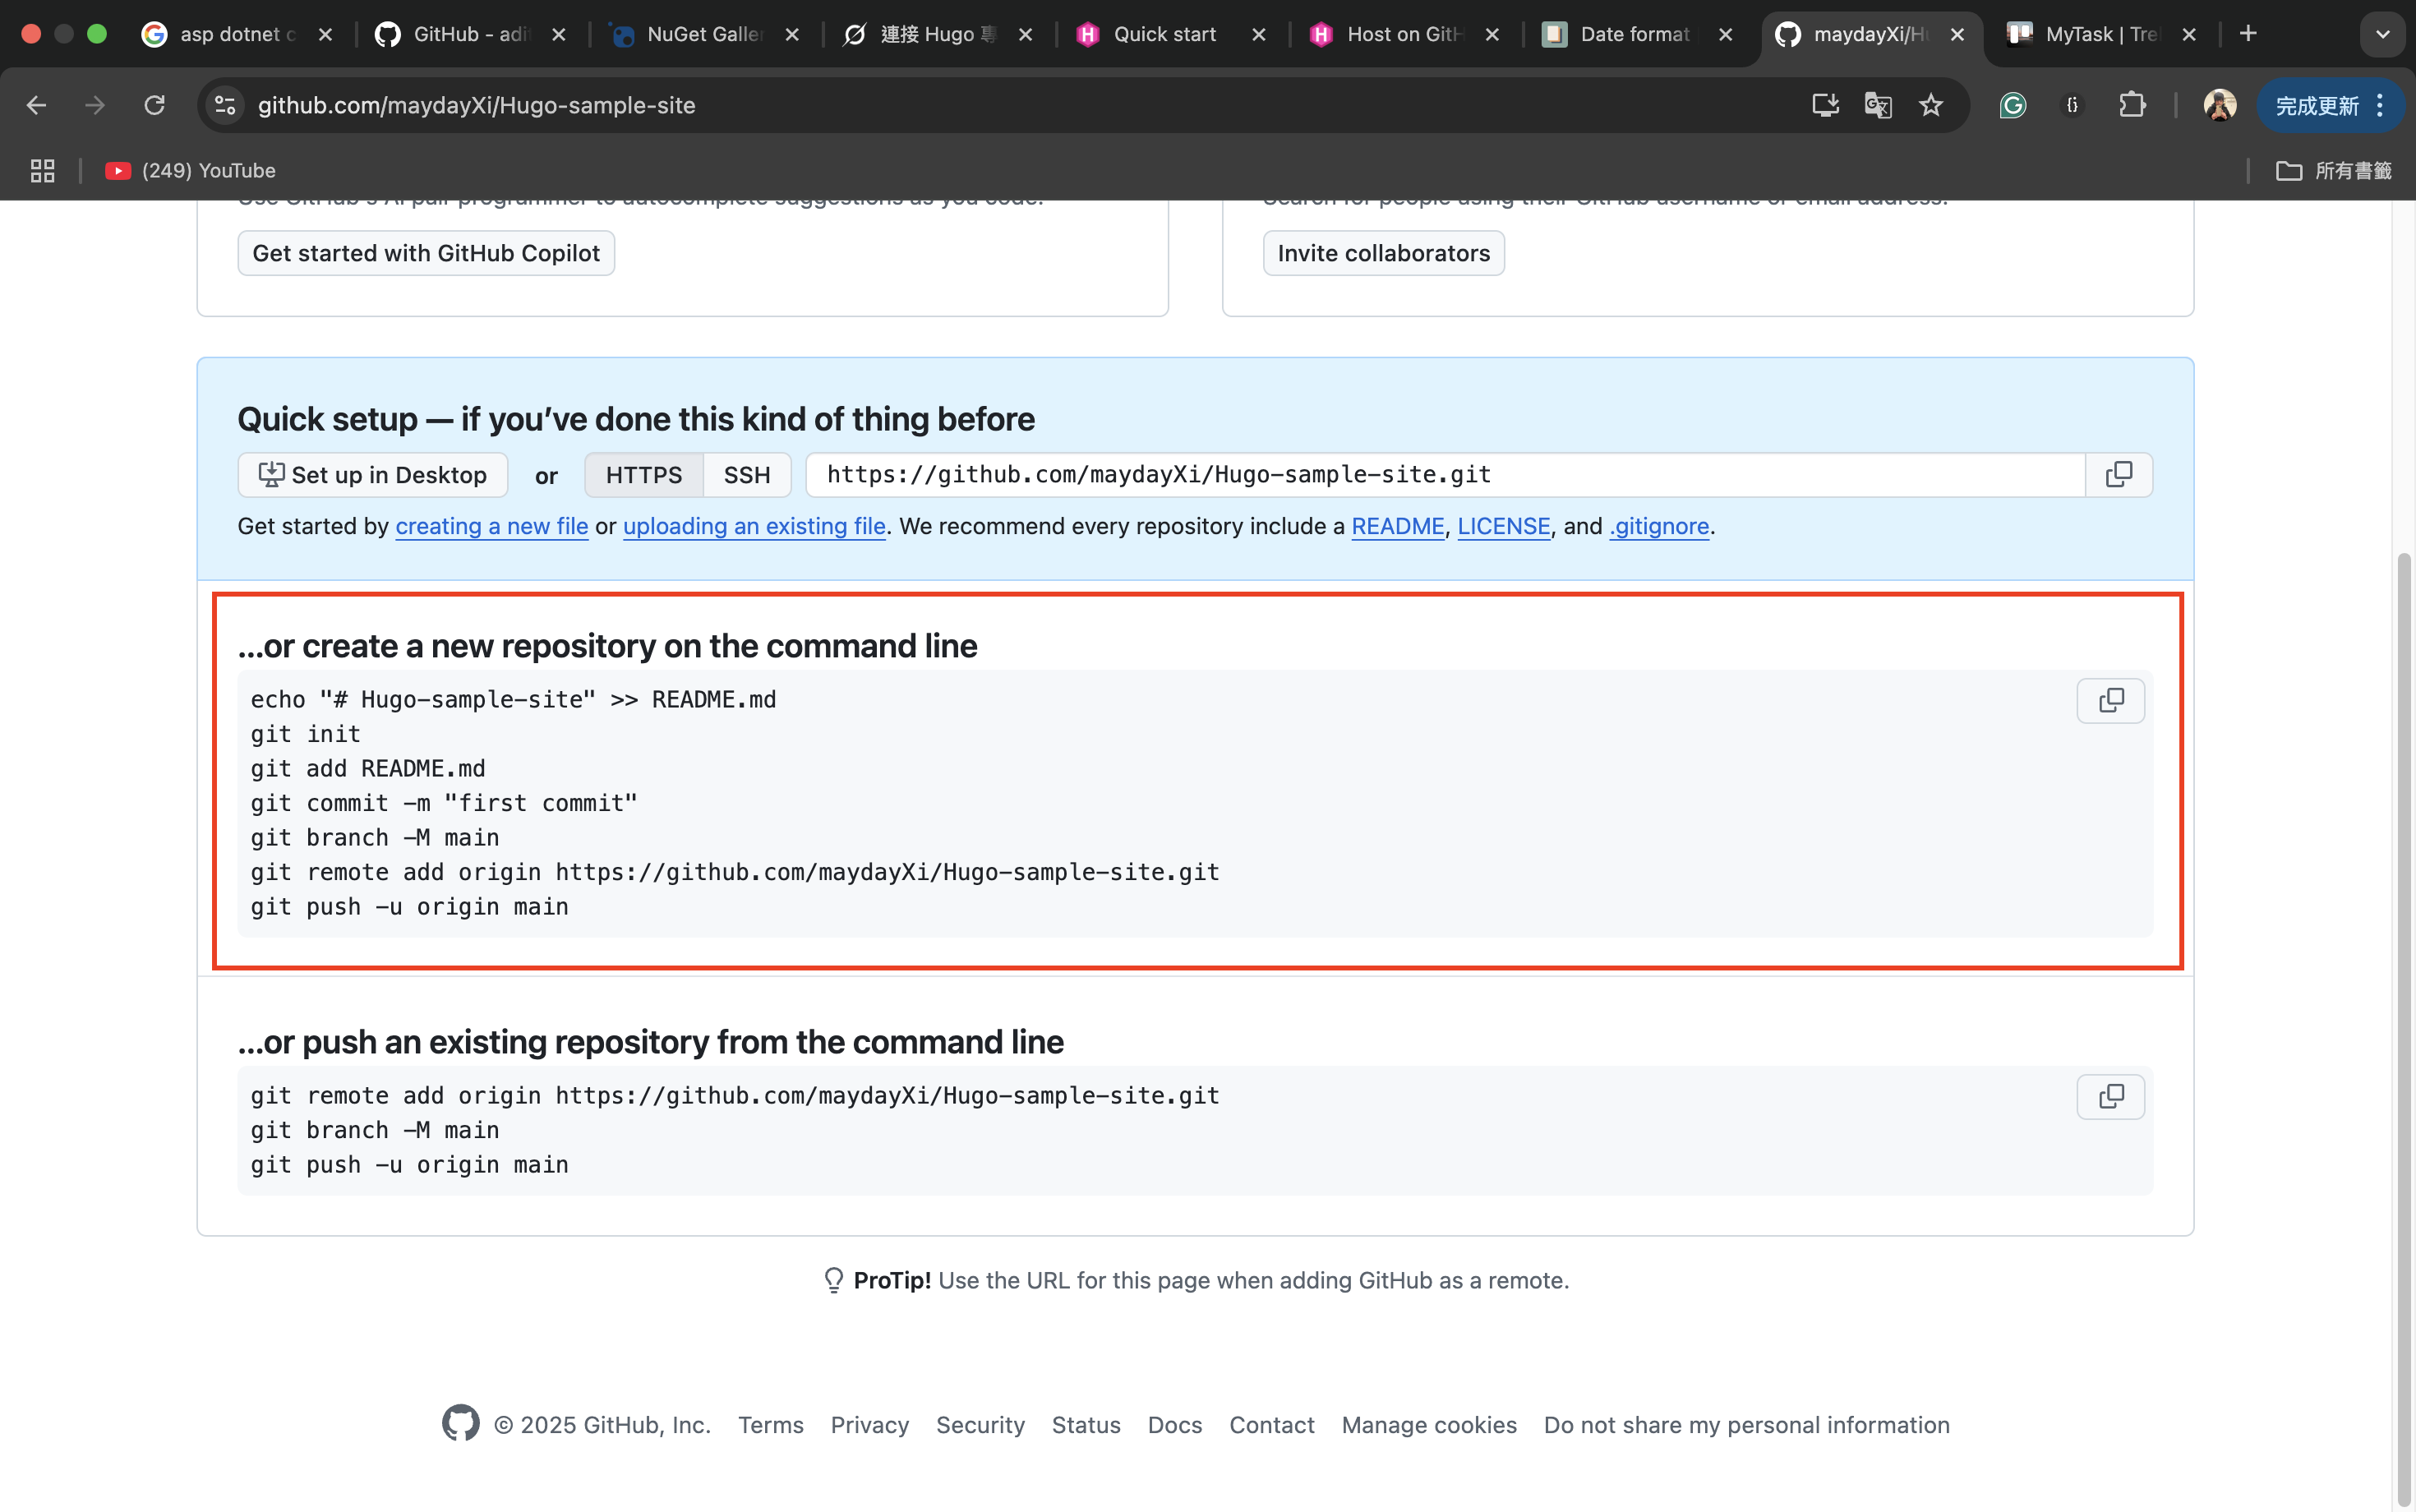This screenshot has width=2416, height=1512.
Task: Open the README link
Action: (1398, 526)
